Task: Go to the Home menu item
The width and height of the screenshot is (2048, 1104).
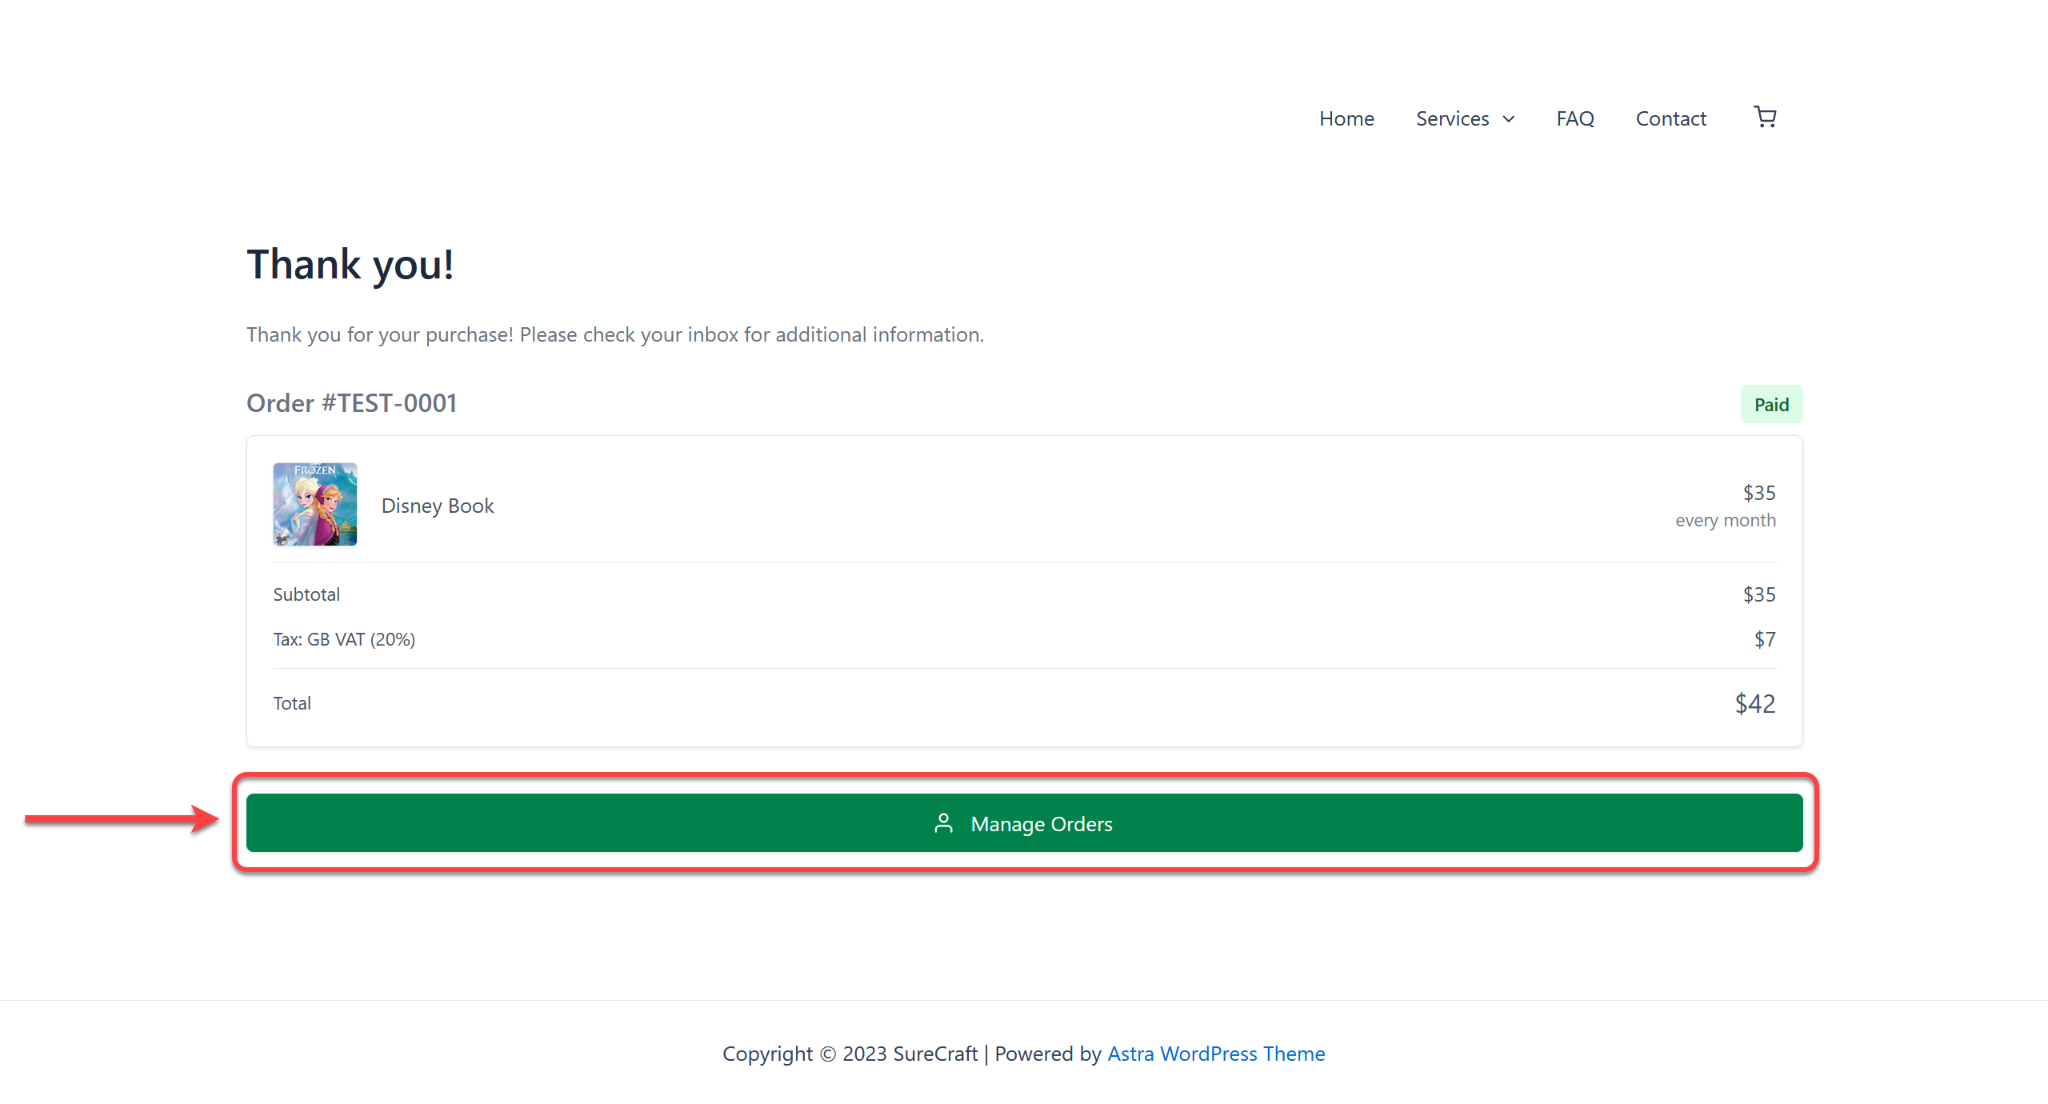Action: click(x=1346, y=118)
